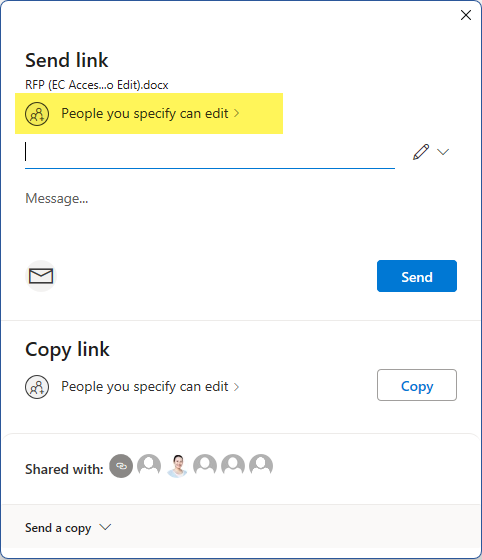
Task: Click the people icon under Send link
Action: click(x=37, y=114)
